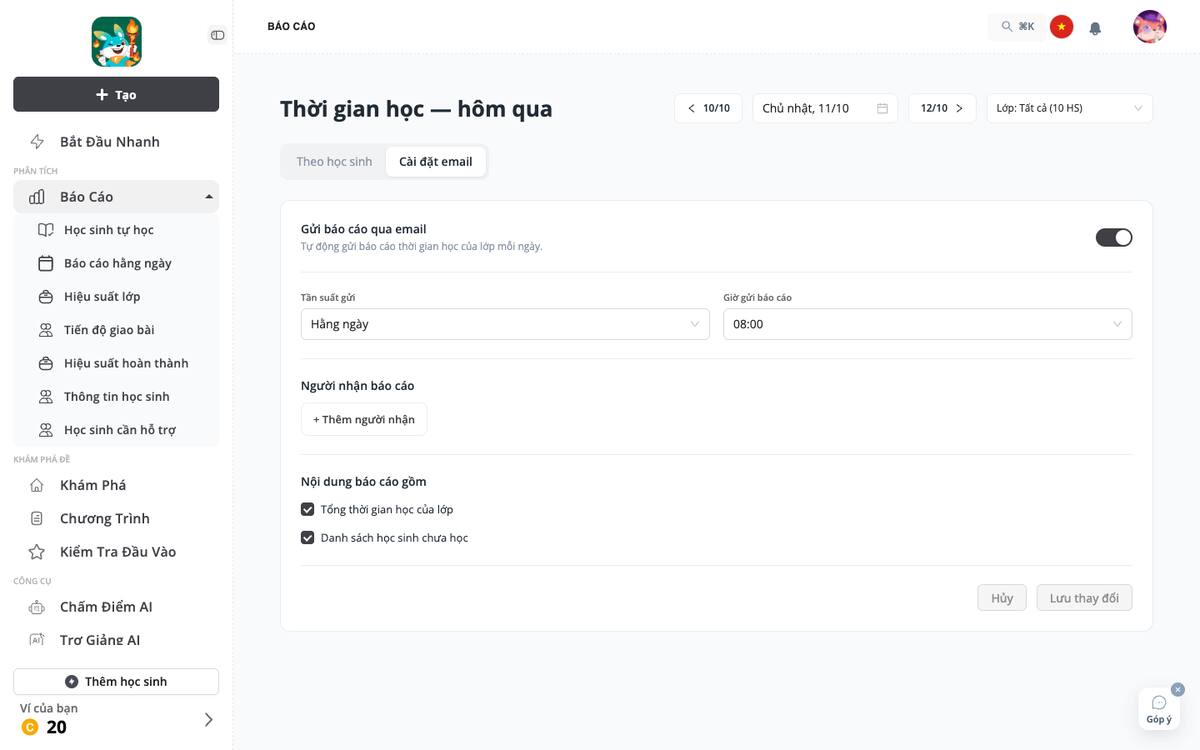Viewport: 1200px width, 750px height.
Task: Open Hiệu suất hoàn thành report
Action: tap(116, 363)
